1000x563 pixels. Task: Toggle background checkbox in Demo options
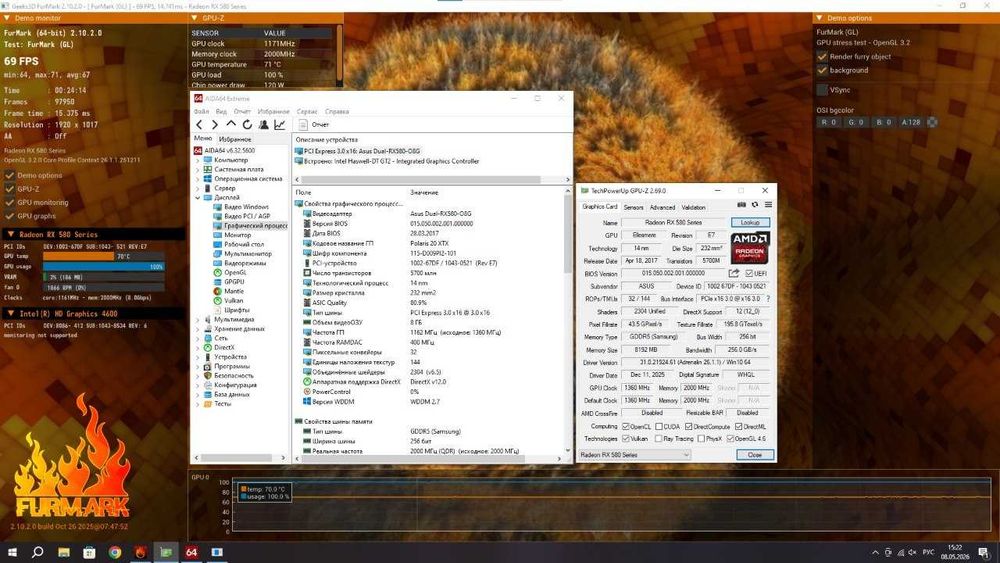tap(822, 70)
